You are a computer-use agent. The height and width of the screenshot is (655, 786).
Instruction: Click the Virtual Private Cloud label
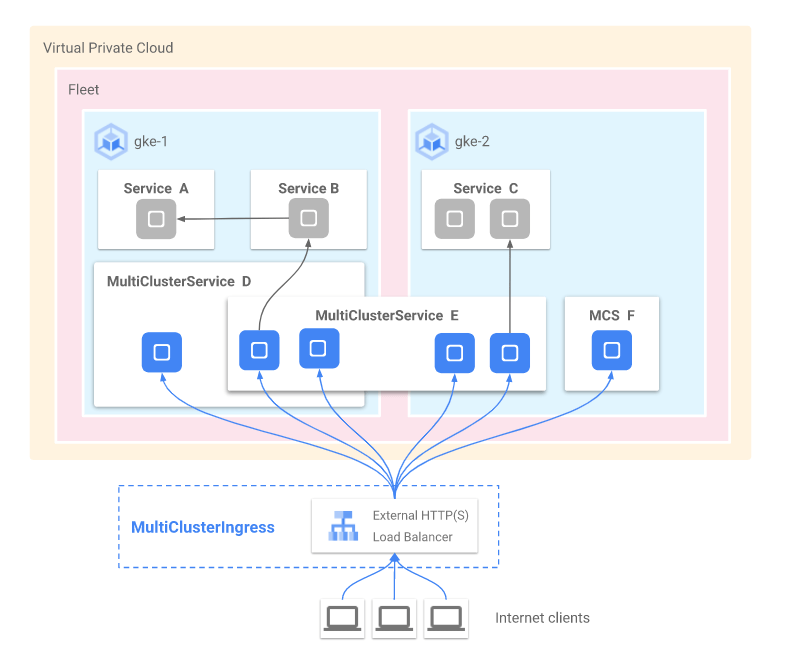pos(108,48)
